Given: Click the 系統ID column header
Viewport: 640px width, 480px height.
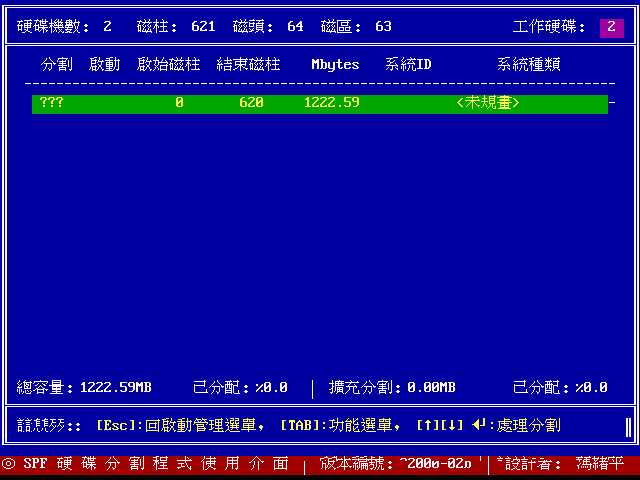Looking at the screenshot, I should tap(408, 65).
